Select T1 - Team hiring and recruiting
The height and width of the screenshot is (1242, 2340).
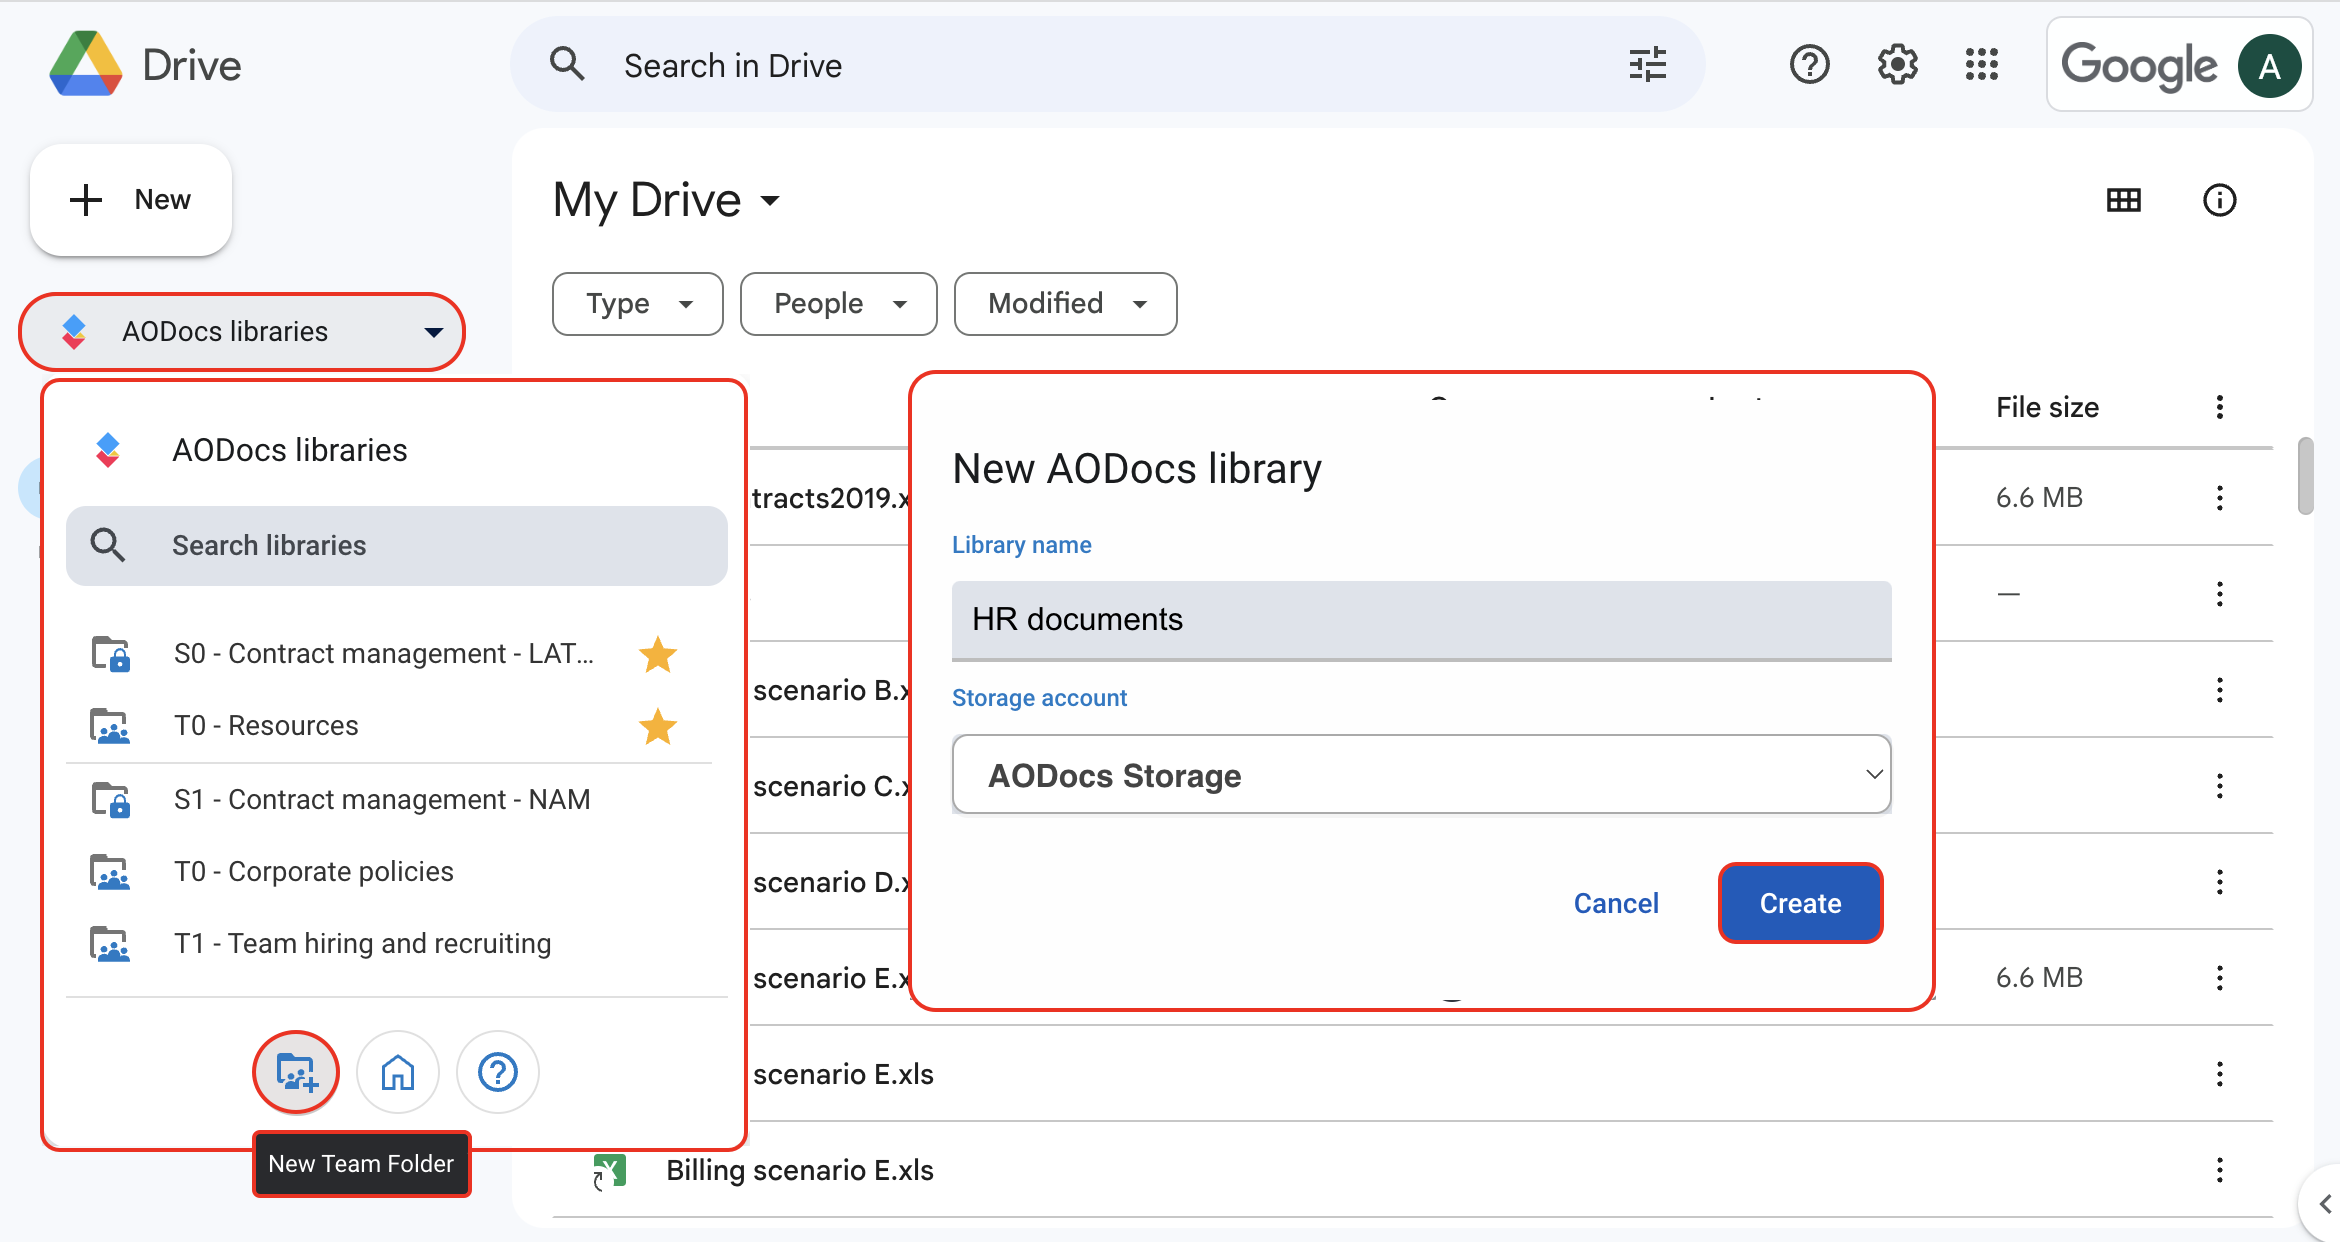pyautogui.click(x=363, y=944)
